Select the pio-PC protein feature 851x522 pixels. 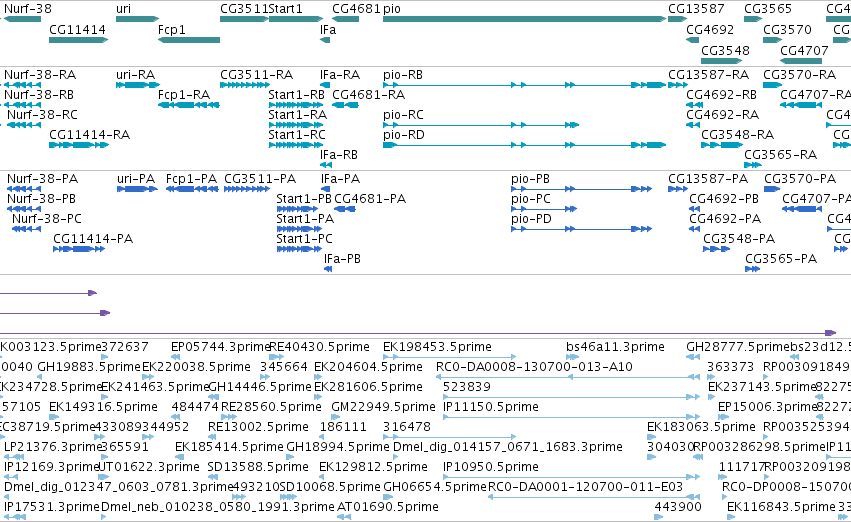(544, 209)
